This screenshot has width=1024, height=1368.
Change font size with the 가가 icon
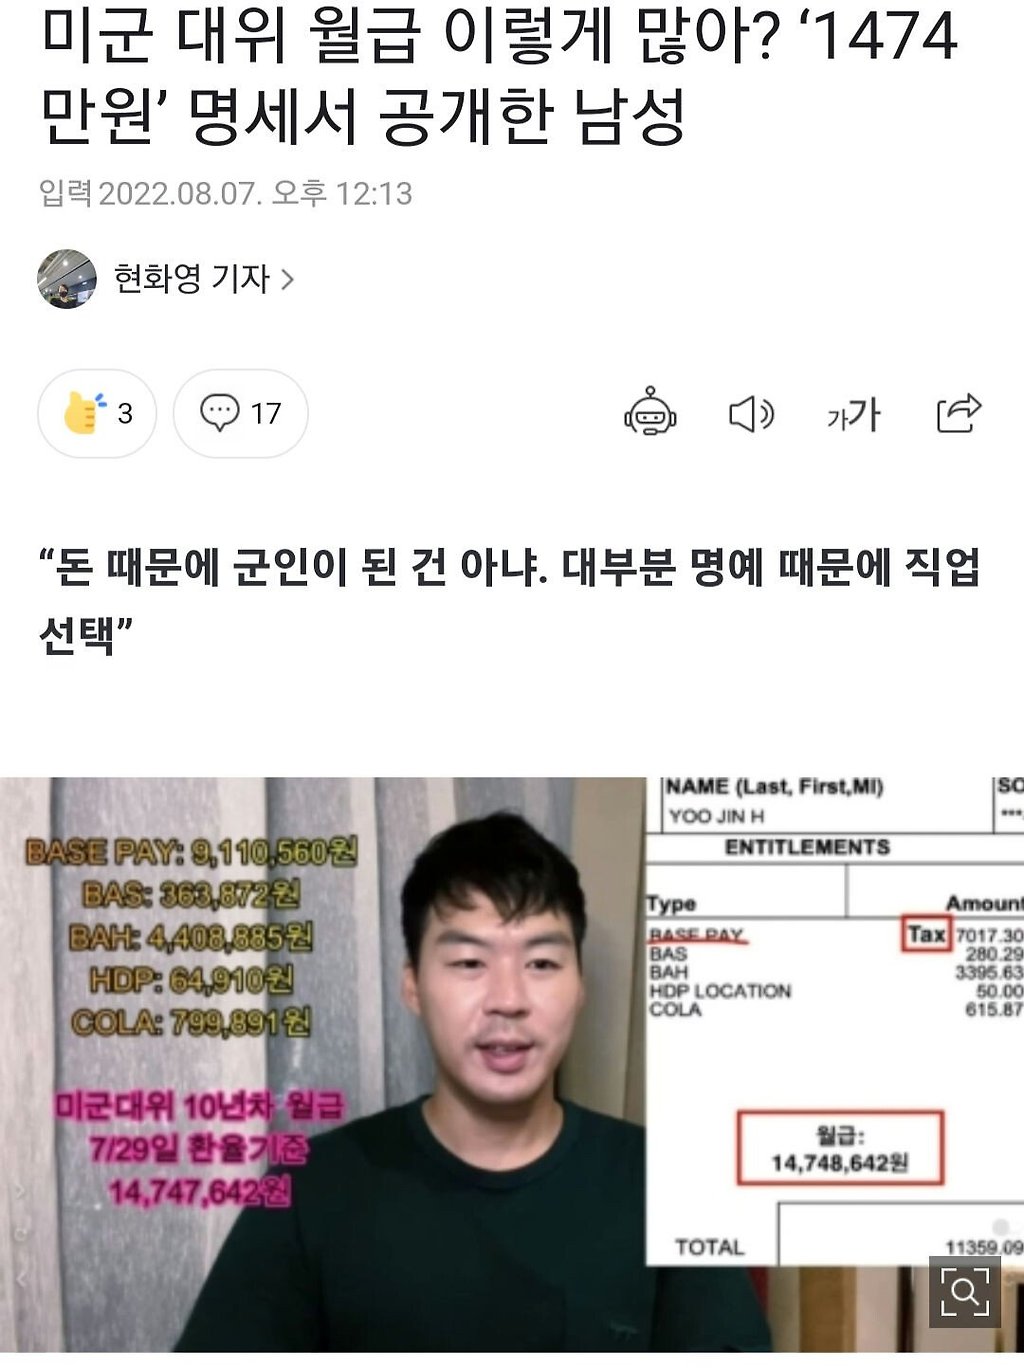tap(853, 413)
